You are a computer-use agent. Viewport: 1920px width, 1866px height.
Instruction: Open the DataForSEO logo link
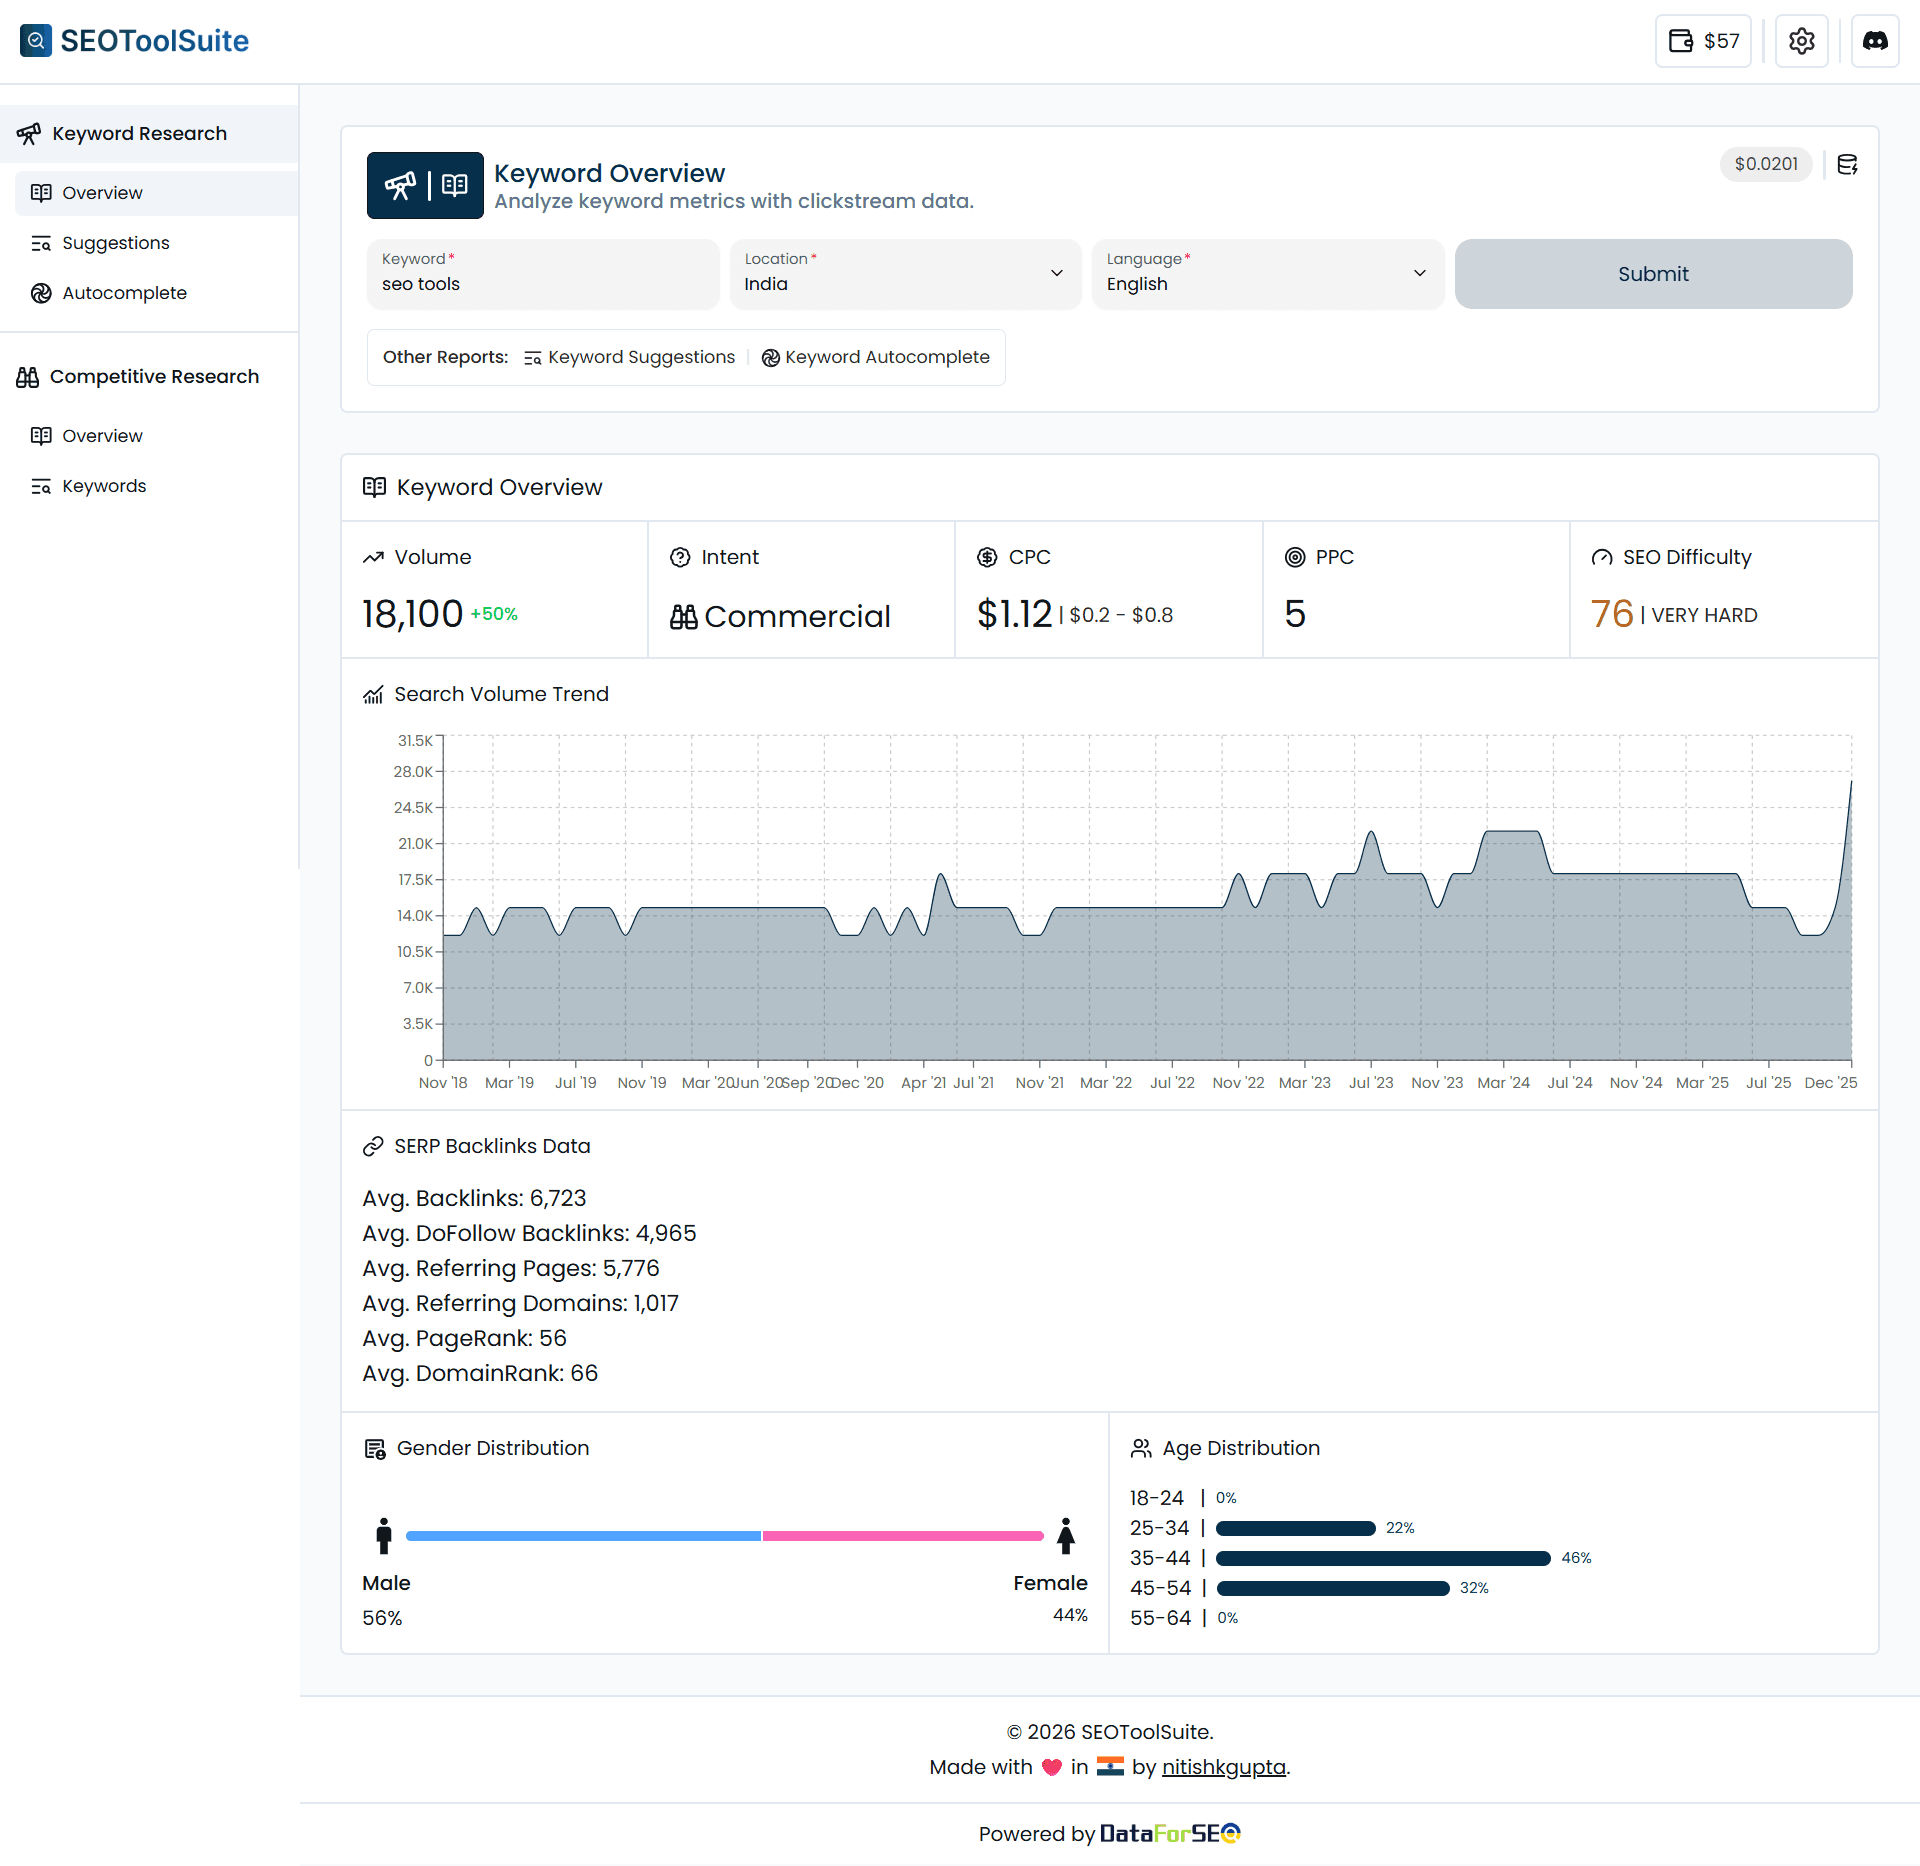click(x=1170, y=1834)
